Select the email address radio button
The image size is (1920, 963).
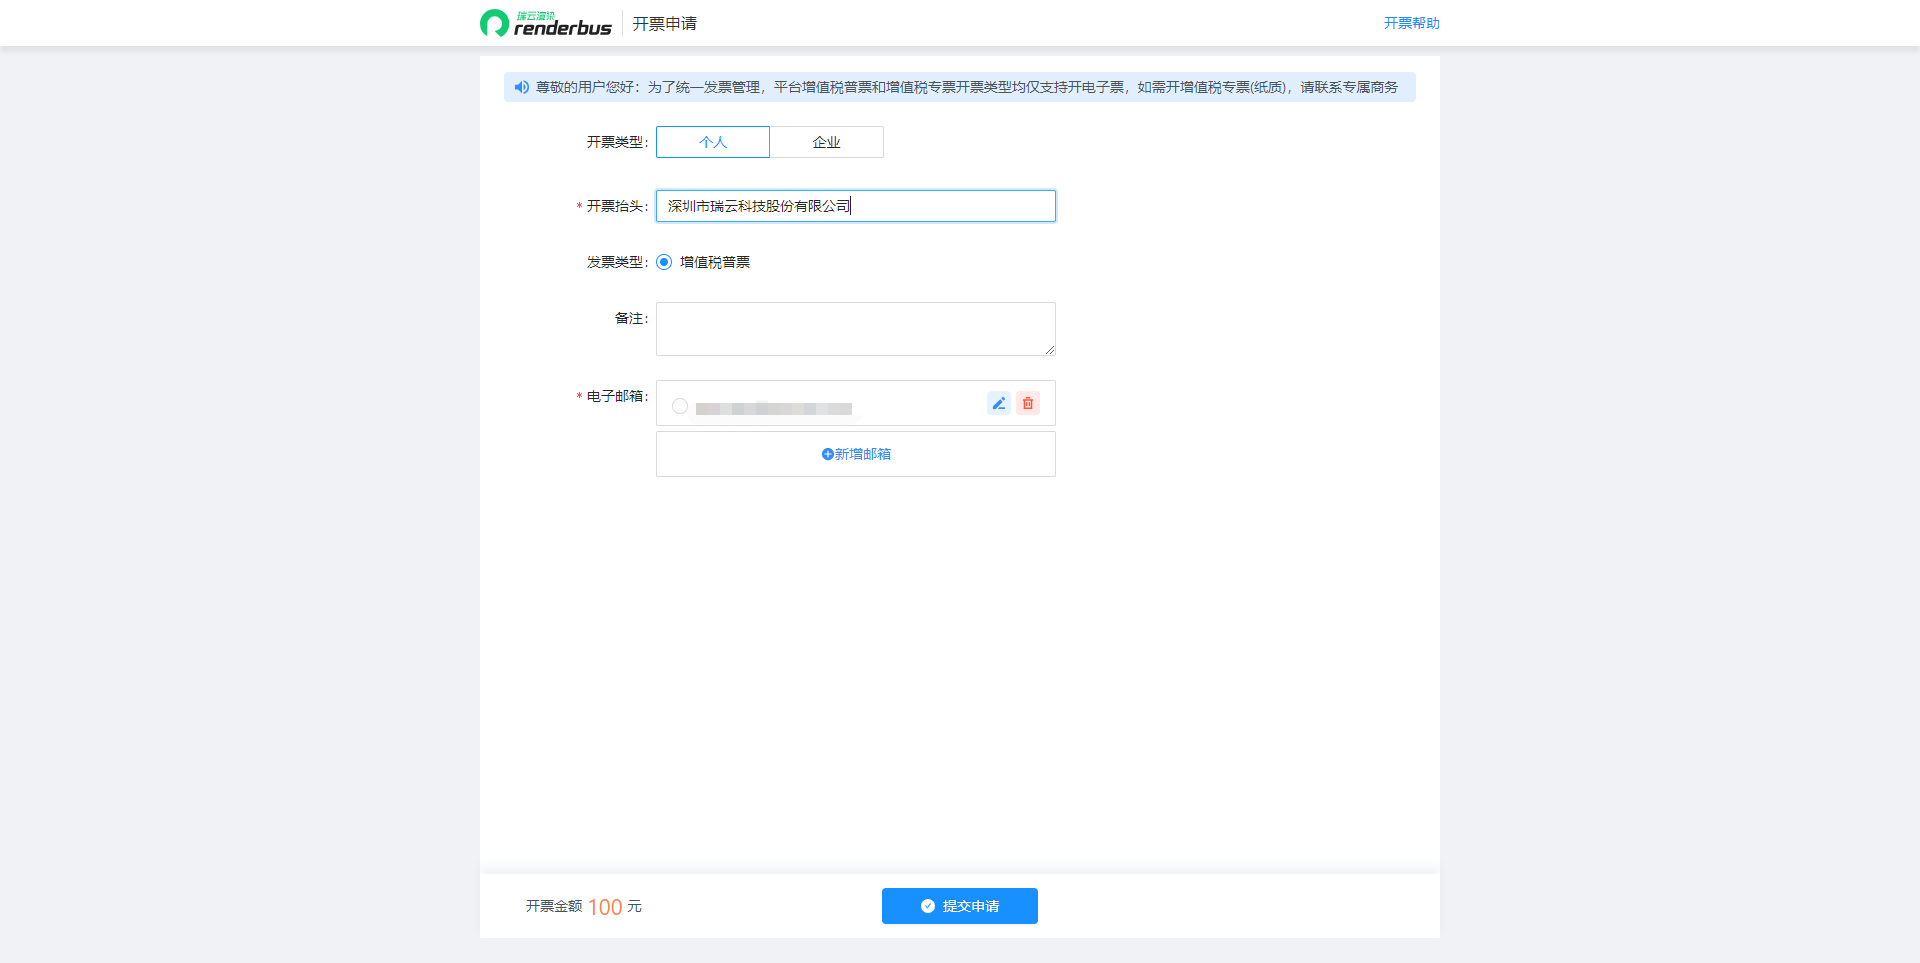pyautogui.click(x=680, y=406)
